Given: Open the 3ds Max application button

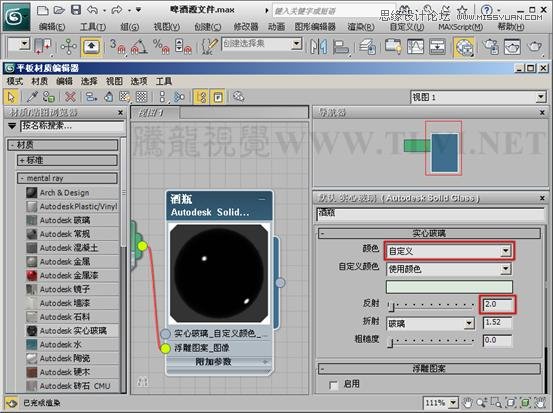Looking at the screenshot, I should tap(16, 16).
